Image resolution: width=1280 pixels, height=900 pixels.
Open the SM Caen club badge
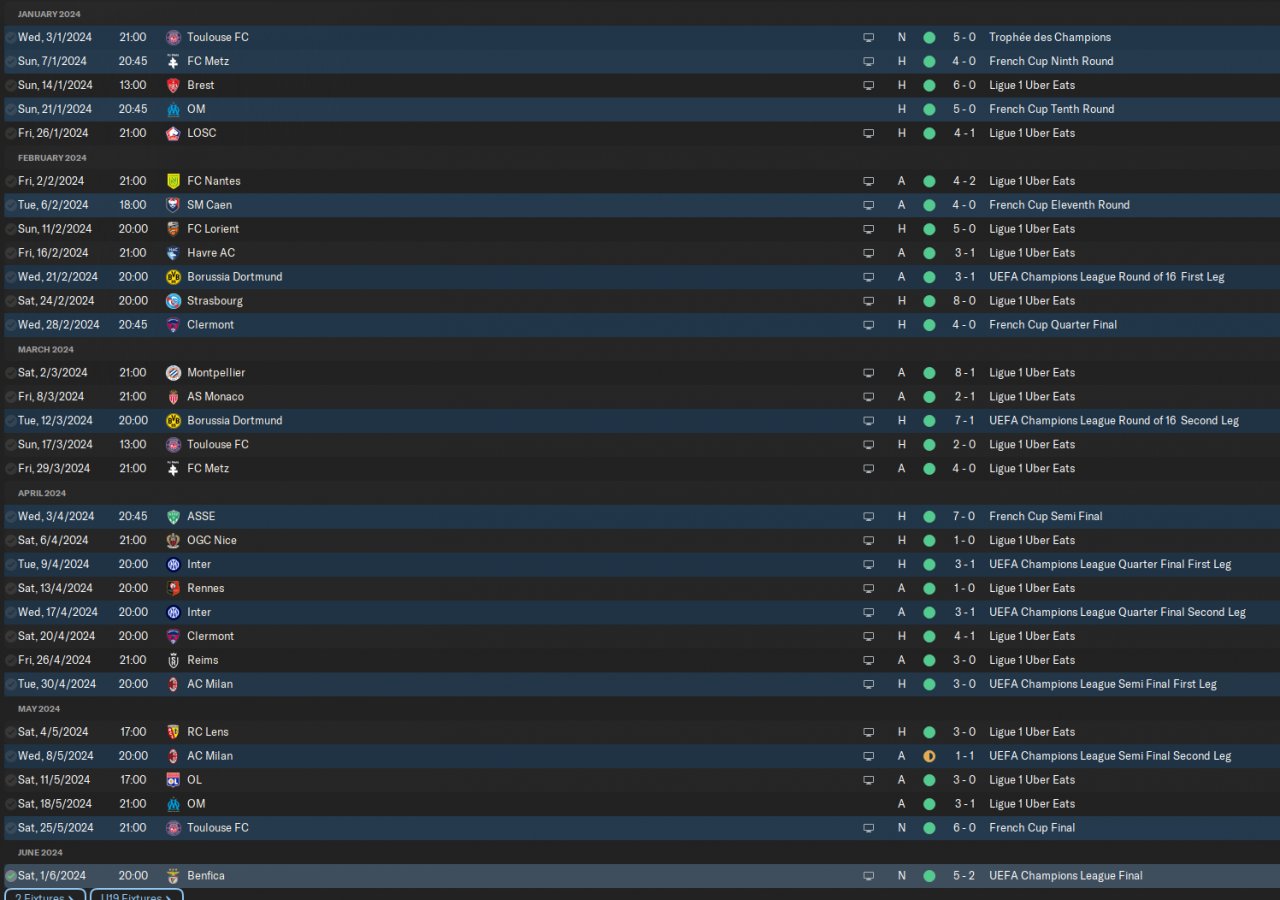(173, 205)
